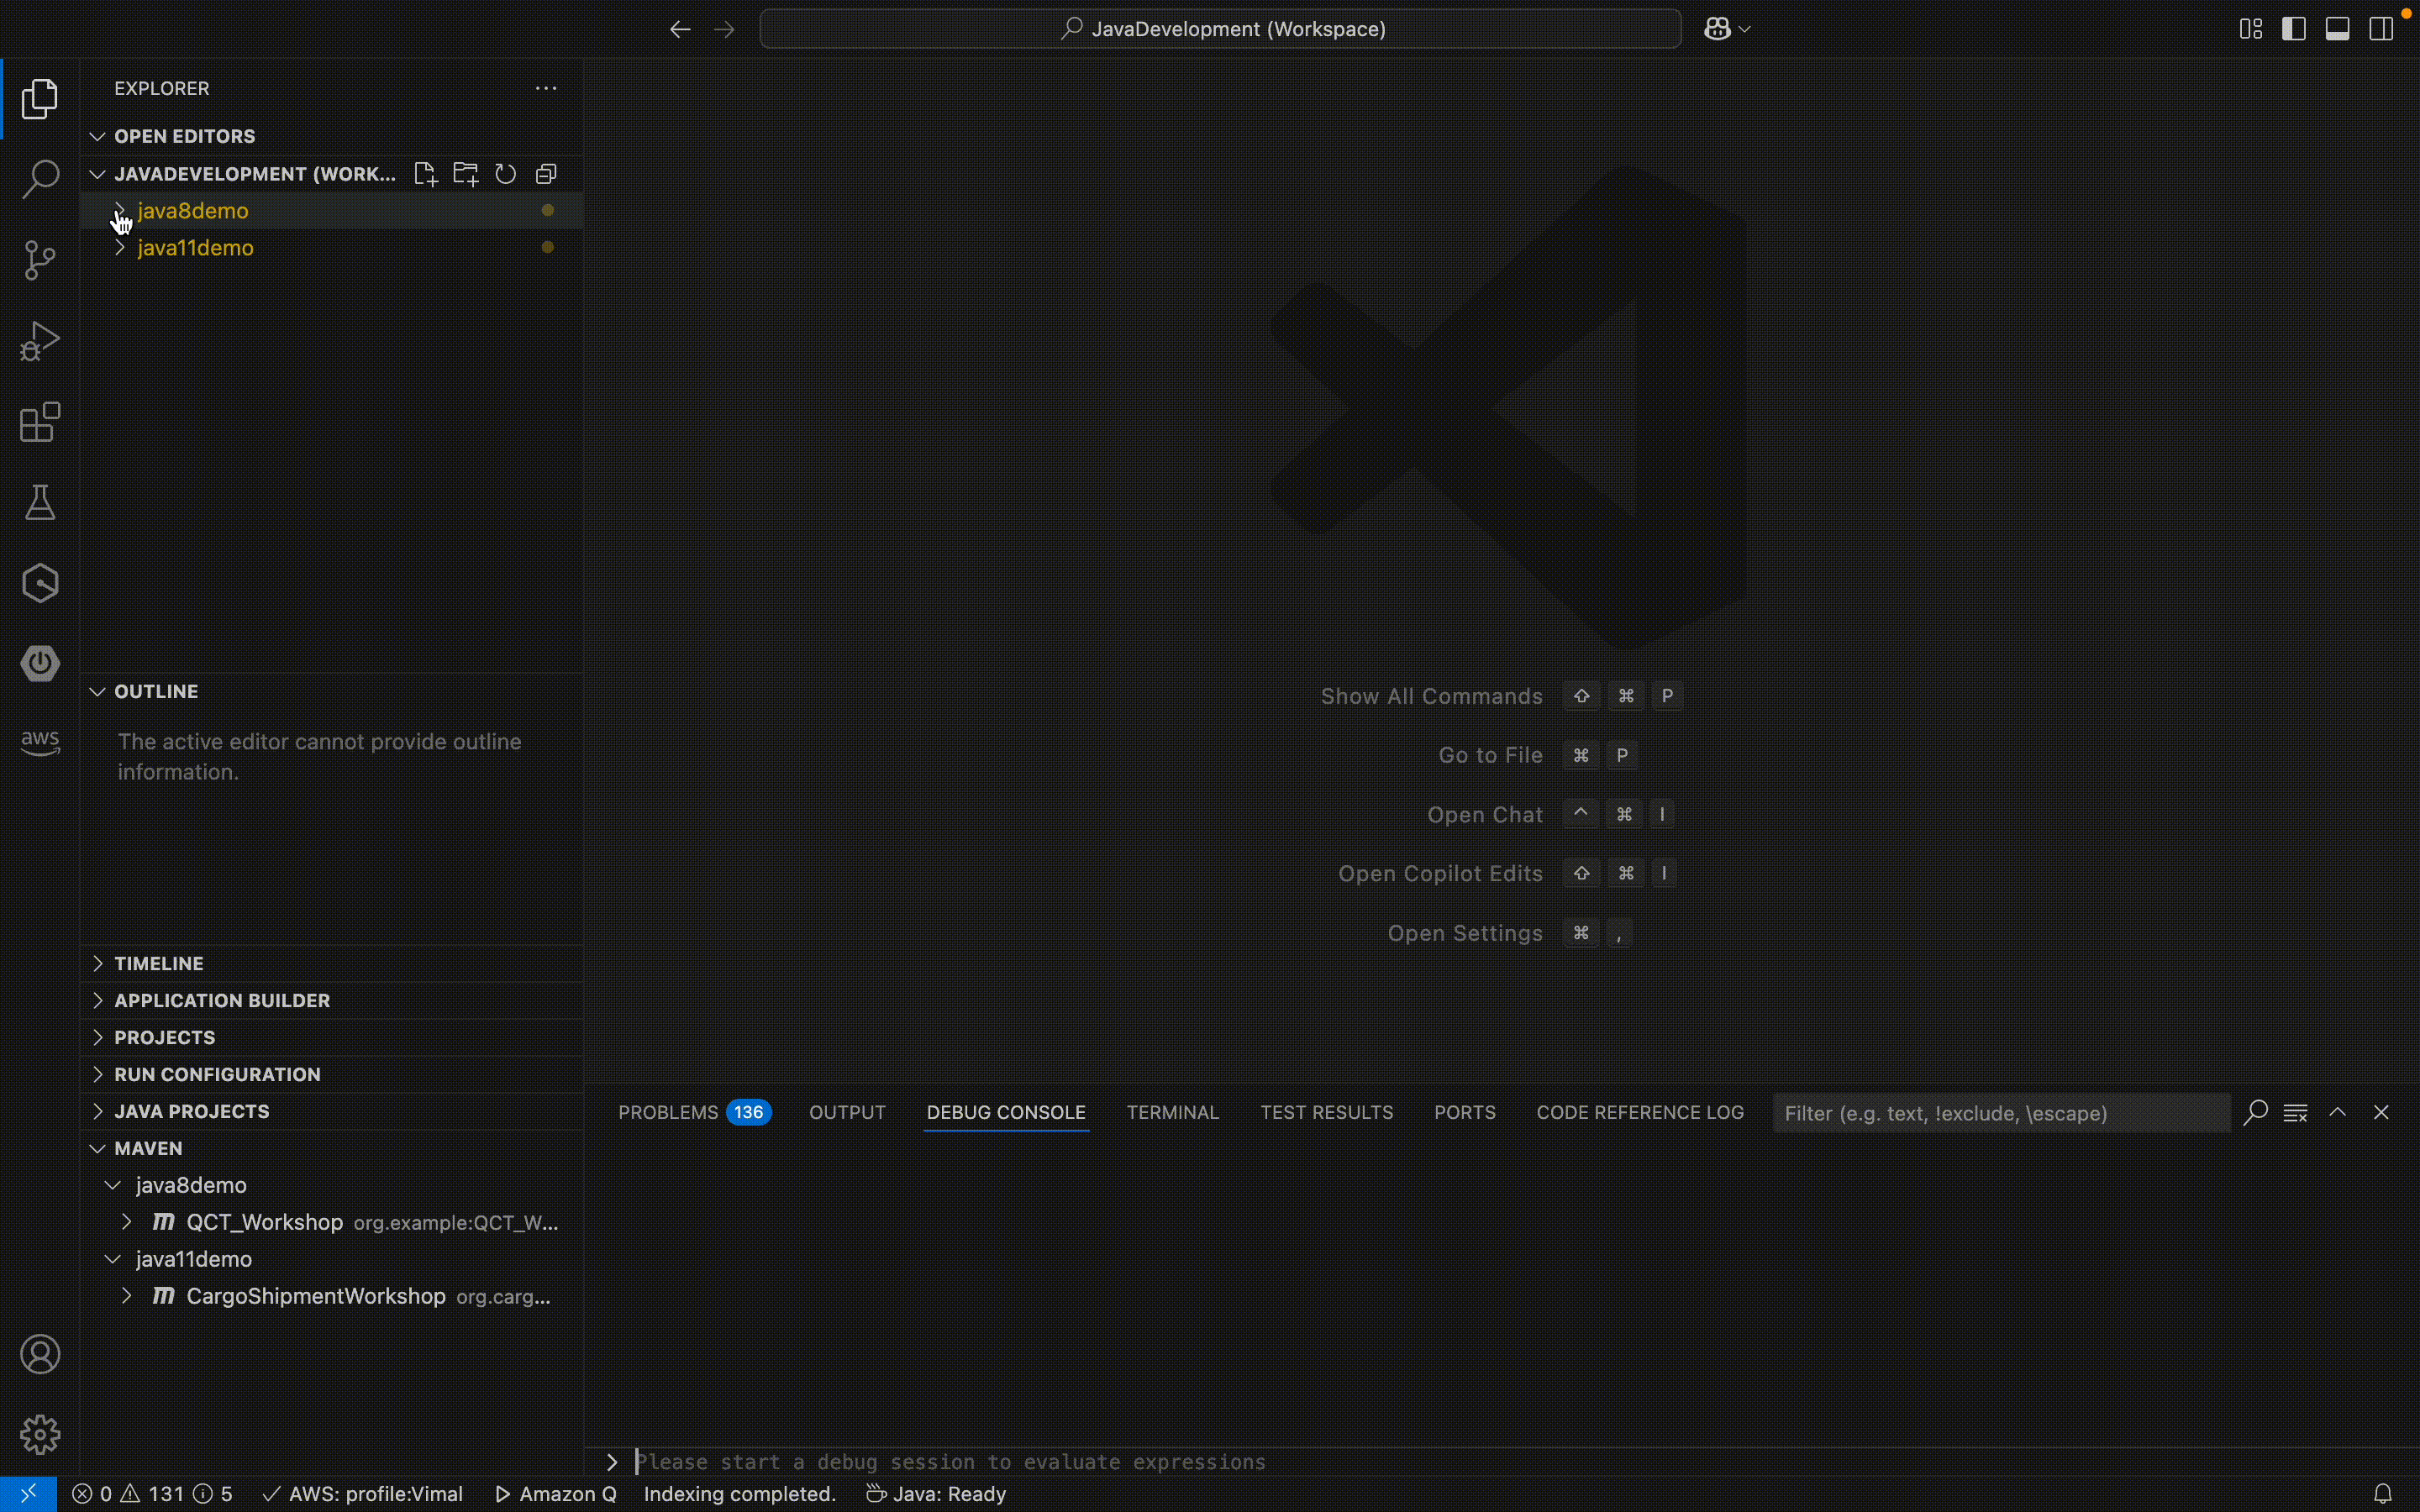Switch to the TERMINAL tab
The image size is (2420, 1512).
click(x=1172, y=1112)
